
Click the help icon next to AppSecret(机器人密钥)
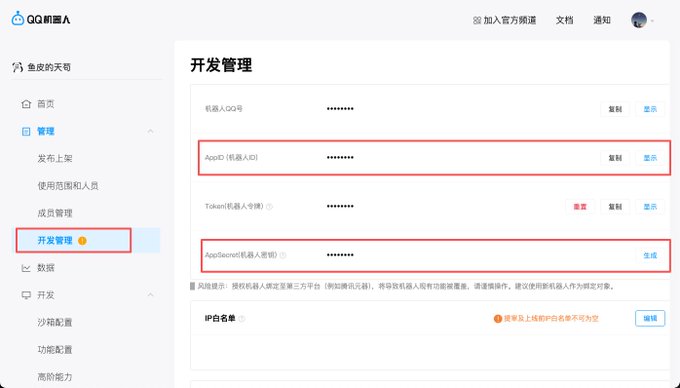pos(283,255)
